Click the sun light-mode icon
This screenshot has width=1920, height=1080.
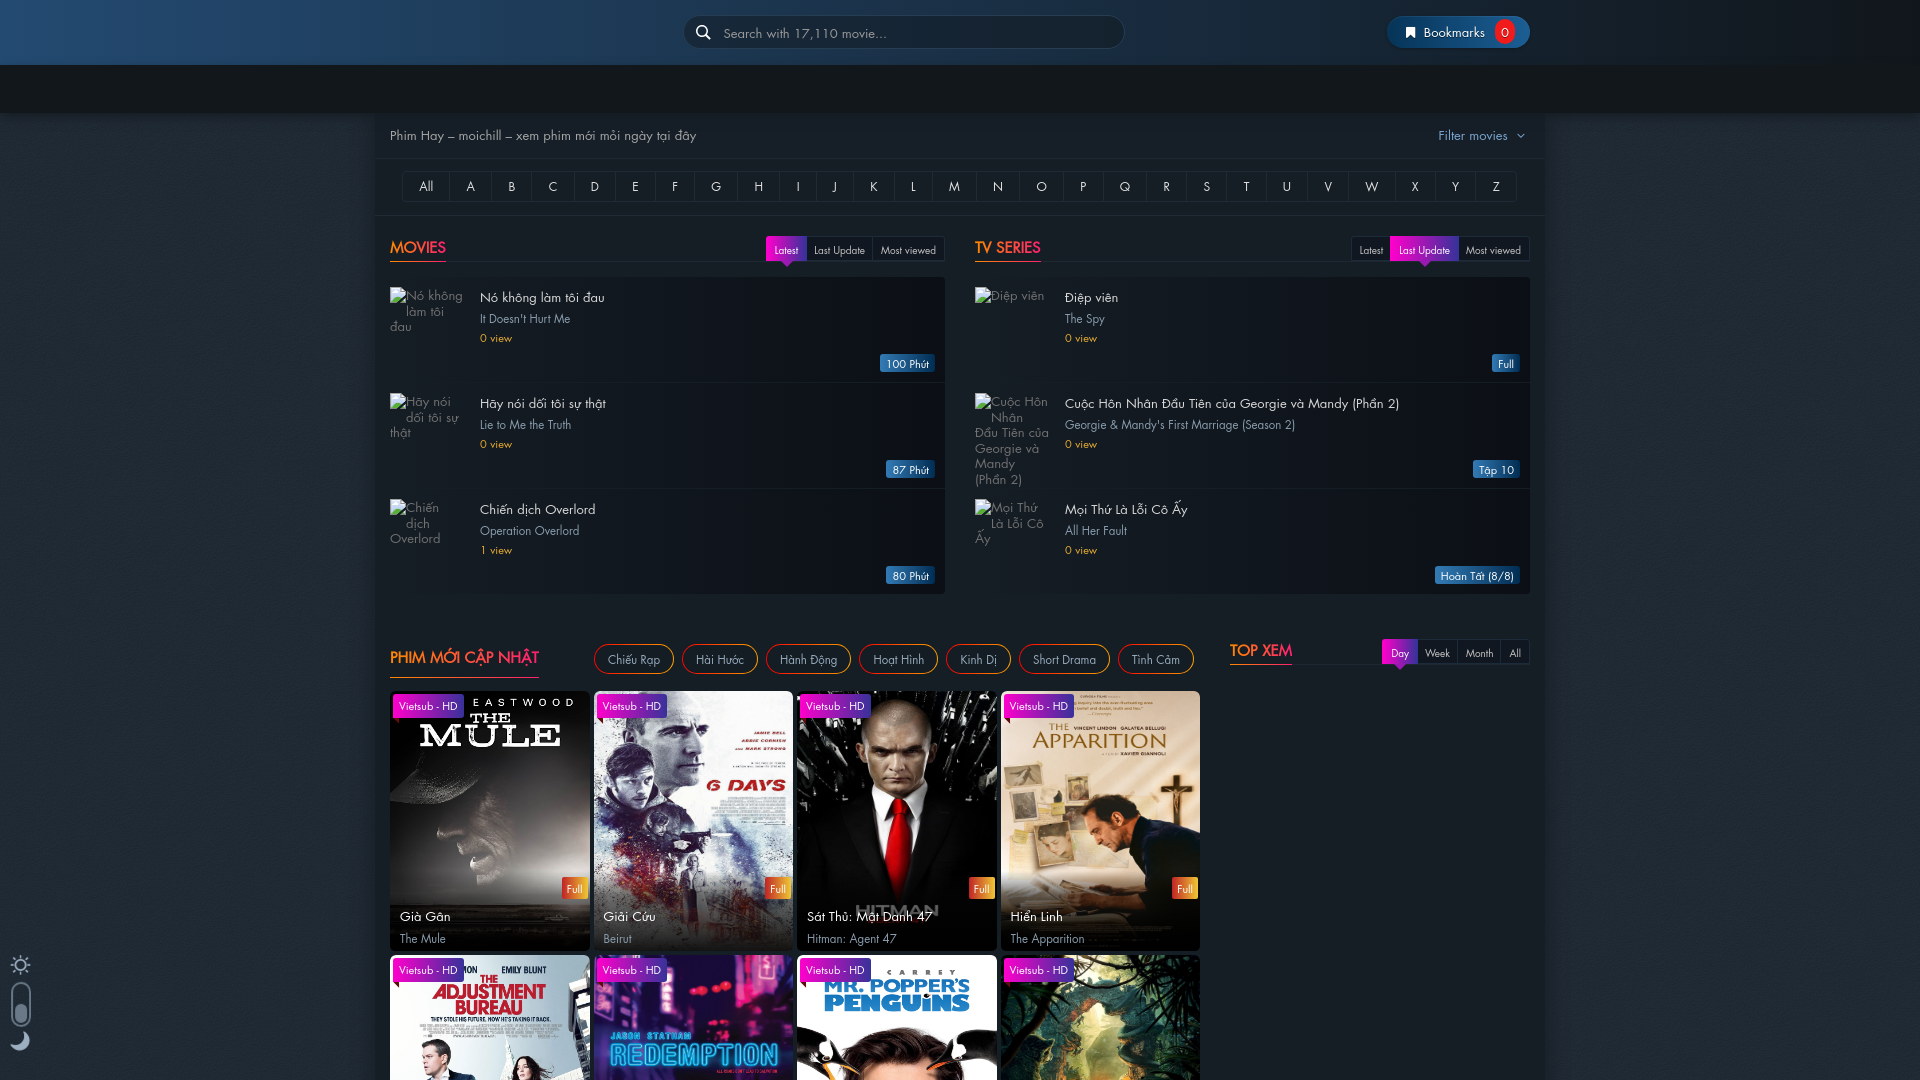pos(20,965)
